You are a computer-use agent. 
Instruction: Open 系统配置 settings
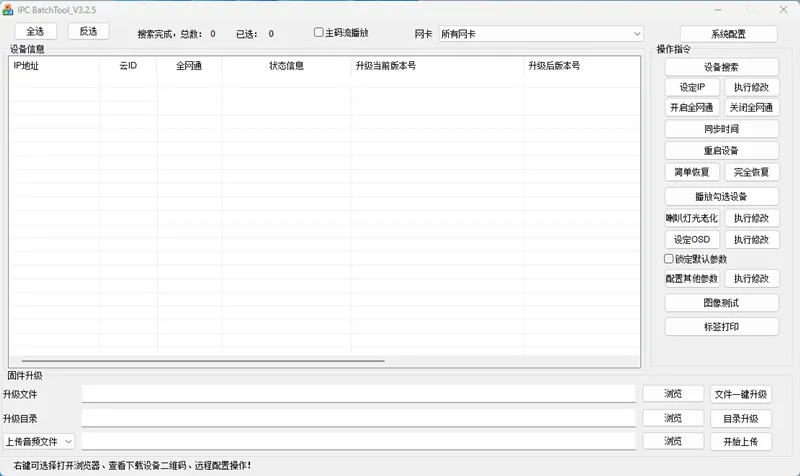click(728, 34)
